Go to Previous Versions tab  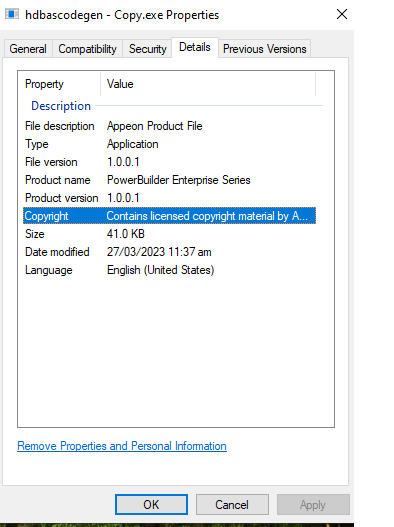coord(265,49)
